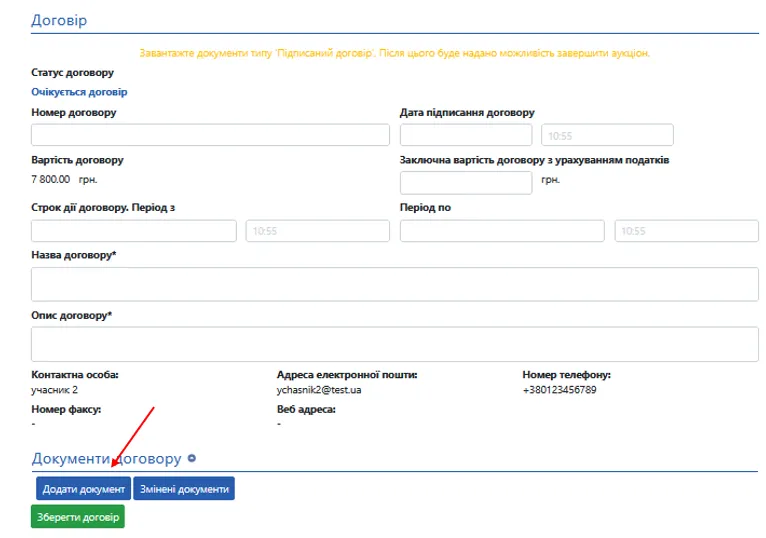Image resolution: width=766 pixels, height=538 pixels.
Task: Focus the Заключна вартість договору input
Action: click(466, 182)
